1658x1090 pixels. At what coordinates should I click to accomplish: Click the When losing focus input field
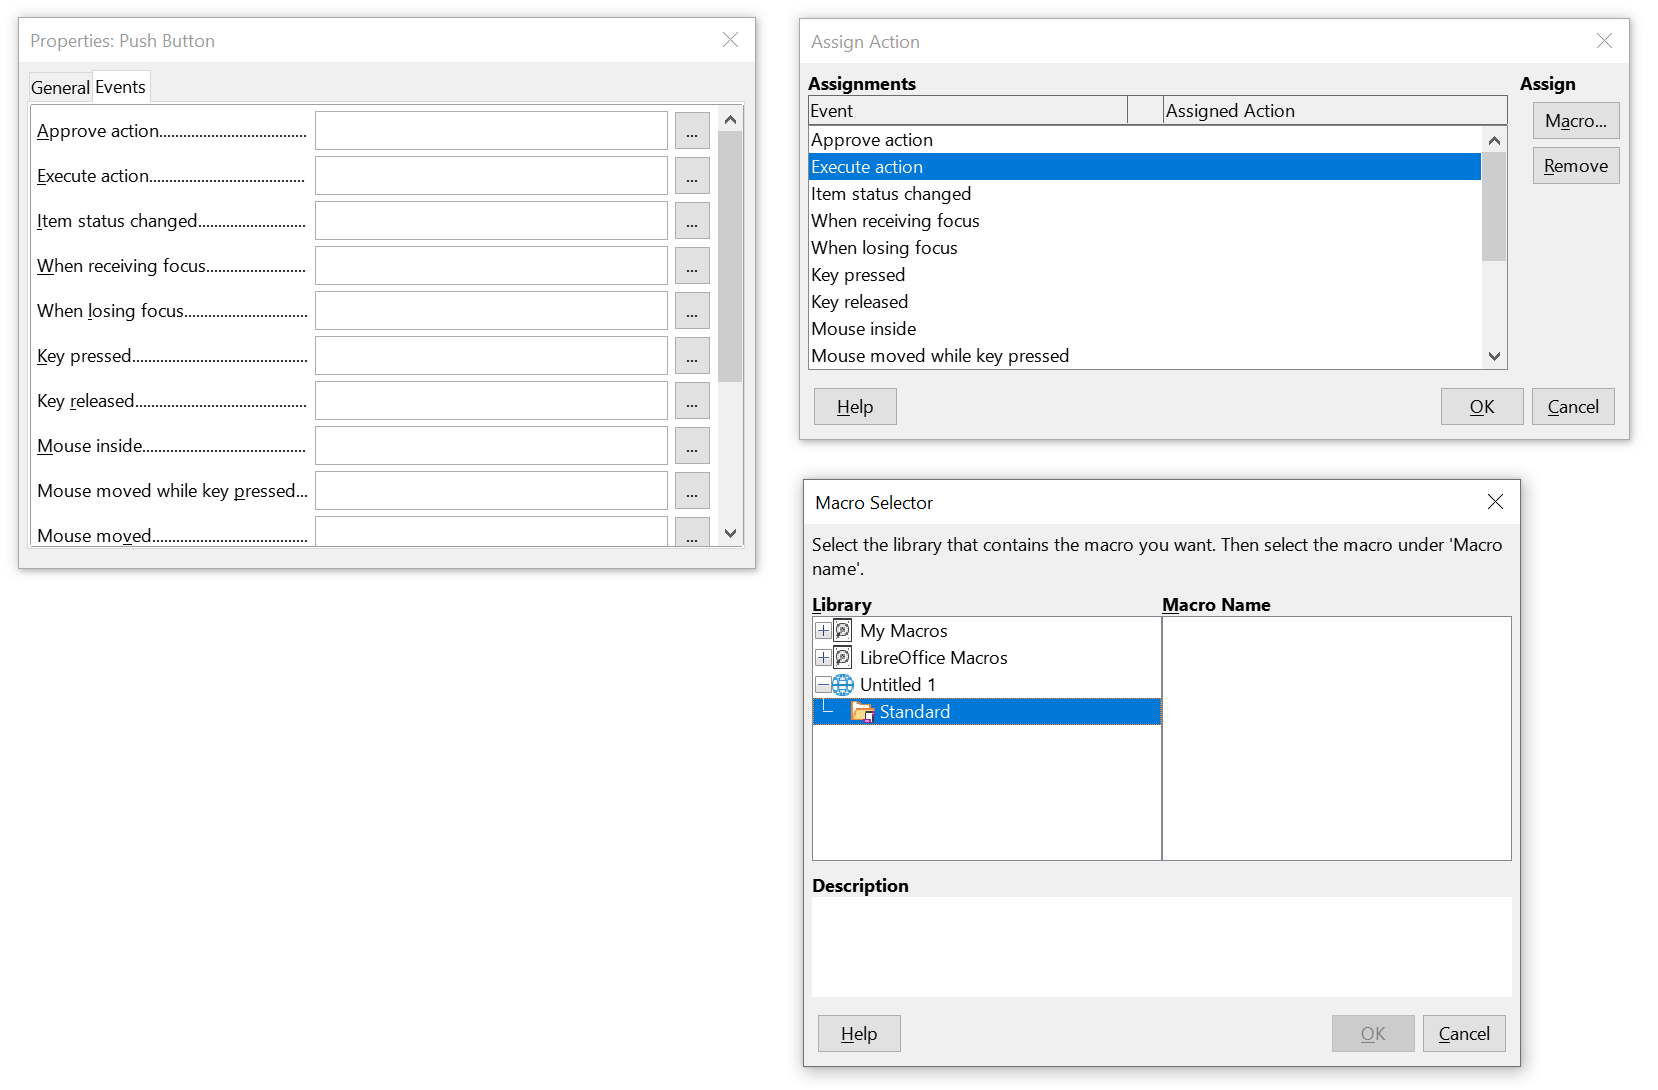[491, 311]
